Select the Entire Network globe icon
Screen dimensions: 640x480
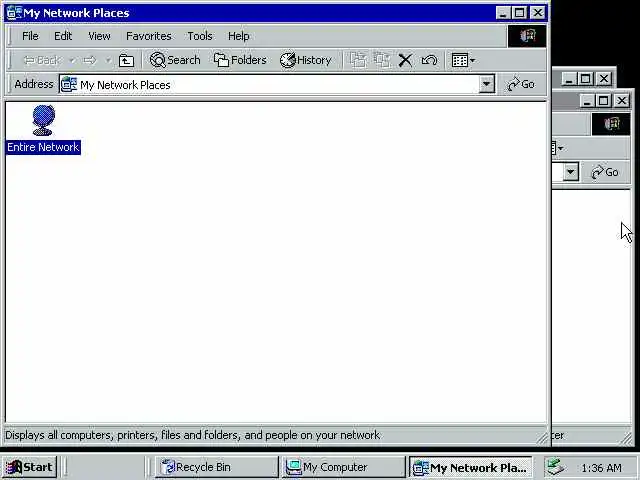tap(43, 120)
